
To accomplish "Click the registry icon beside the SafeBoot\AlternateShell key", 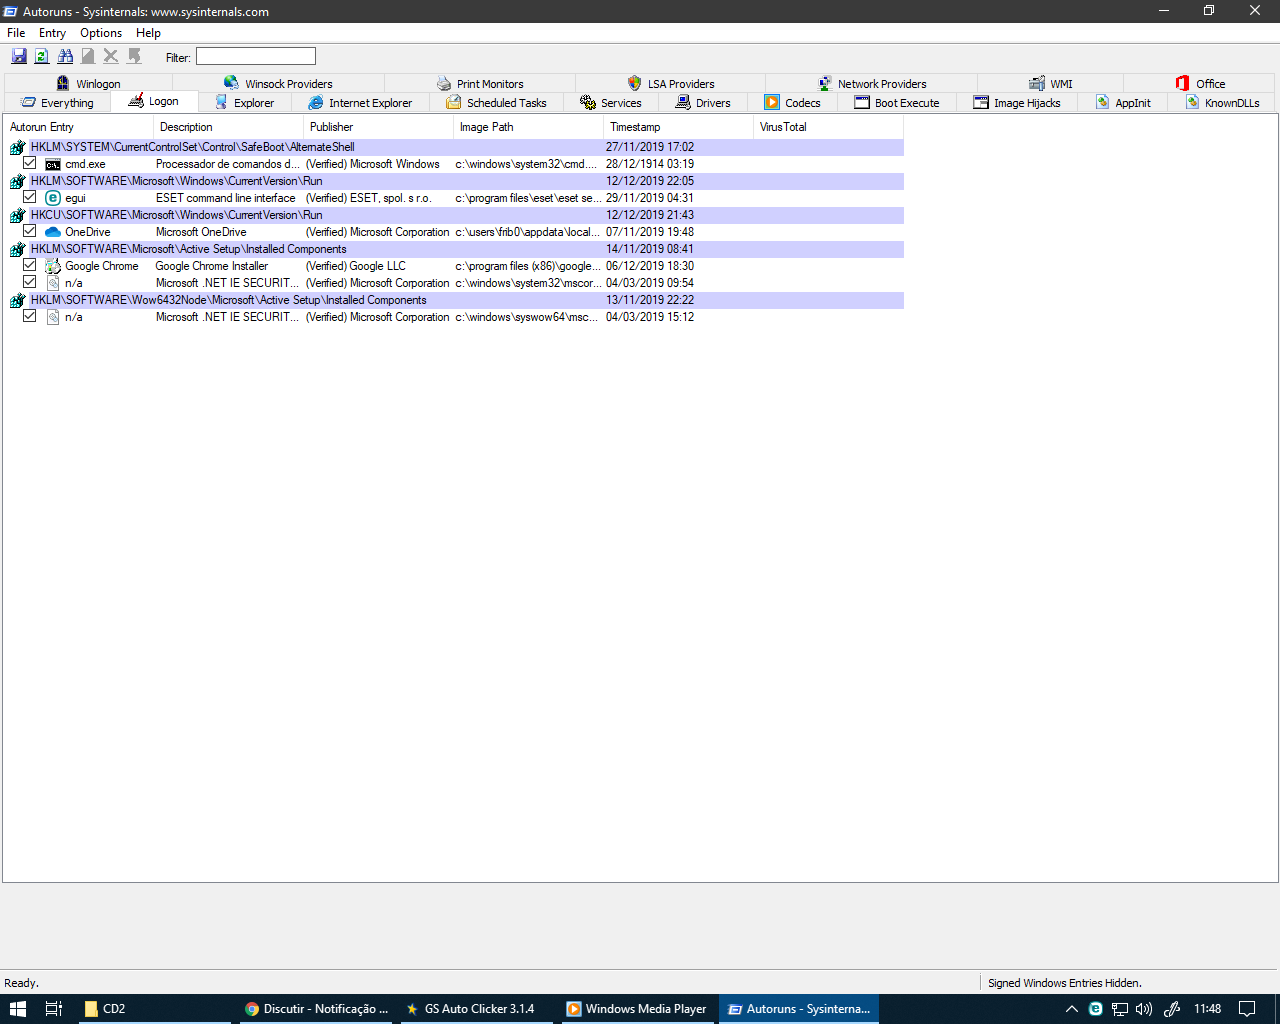I will pyautogui.click(x=18, y=147).
